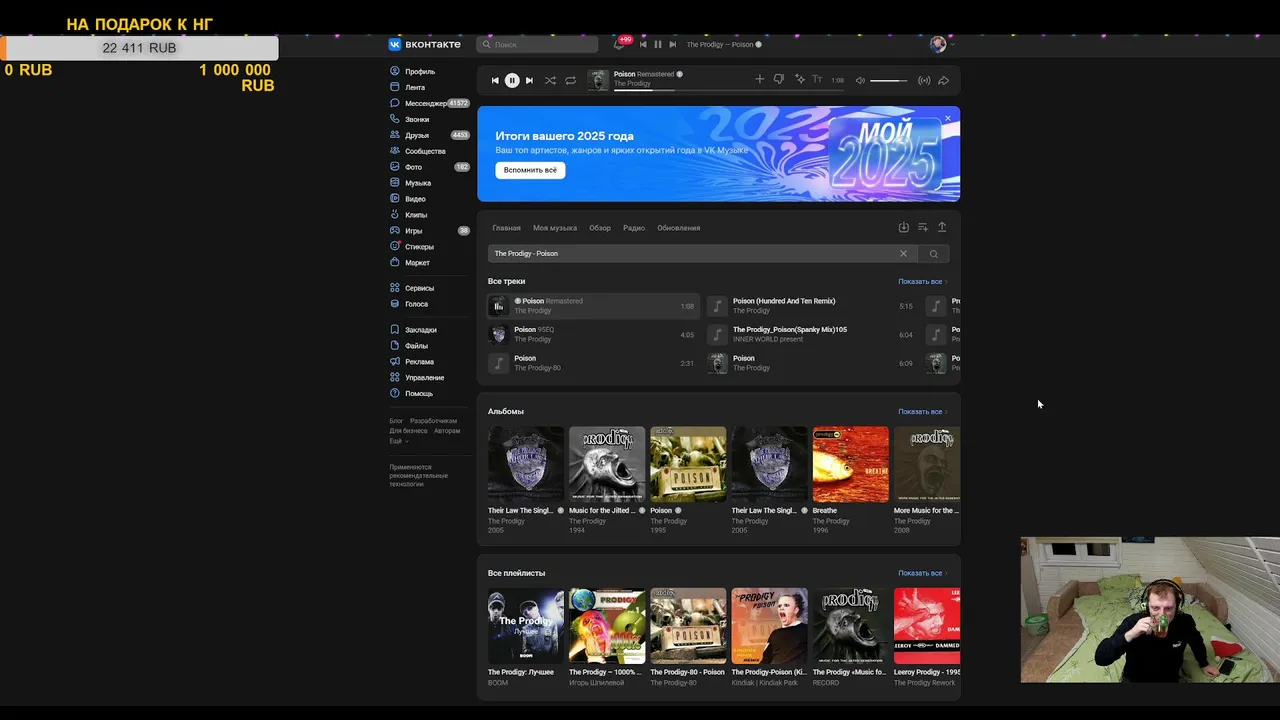The width and height of the screenshot is (1280, 720).
Task: Open Стикеры section
Action: (x=412, y=247)
